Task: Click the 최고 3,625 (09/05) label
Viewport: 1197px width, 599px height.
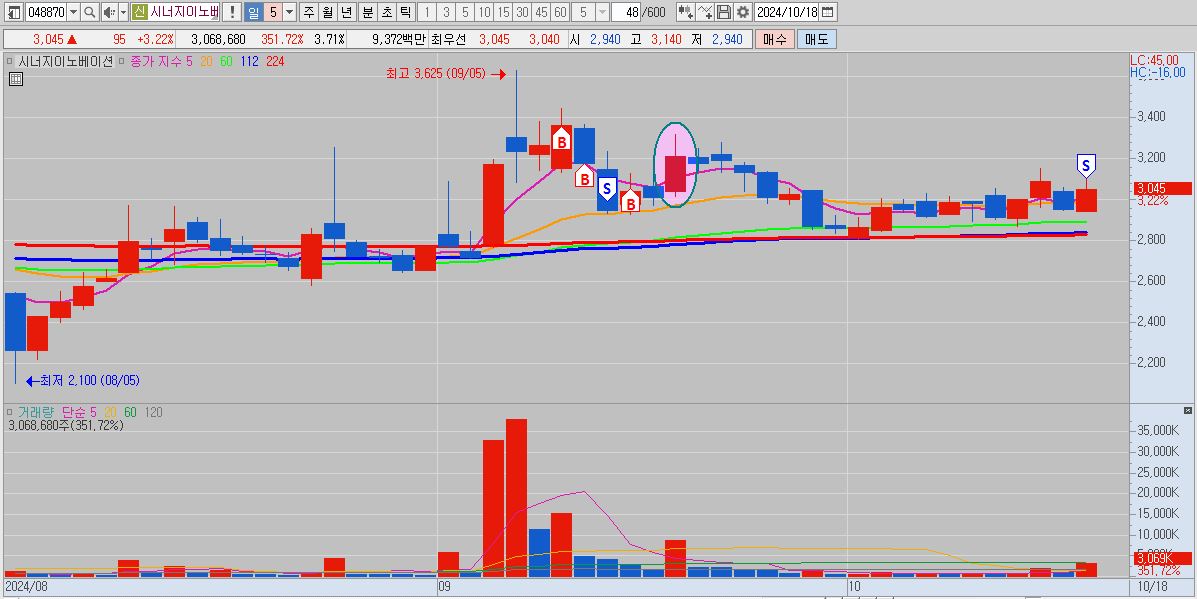Action: [x=436, y=74]
